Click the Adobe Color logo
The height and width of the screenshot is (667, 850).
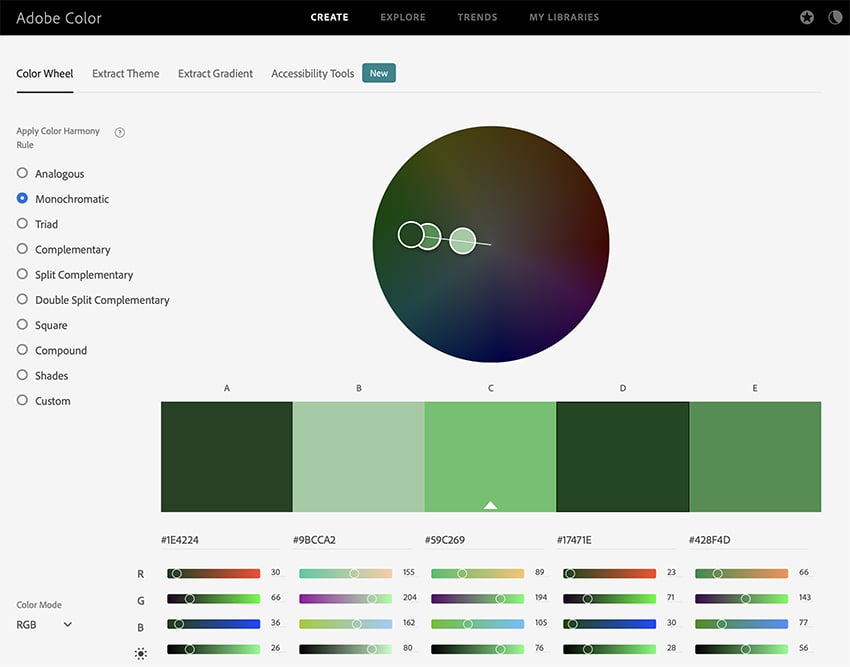[59, 18]
